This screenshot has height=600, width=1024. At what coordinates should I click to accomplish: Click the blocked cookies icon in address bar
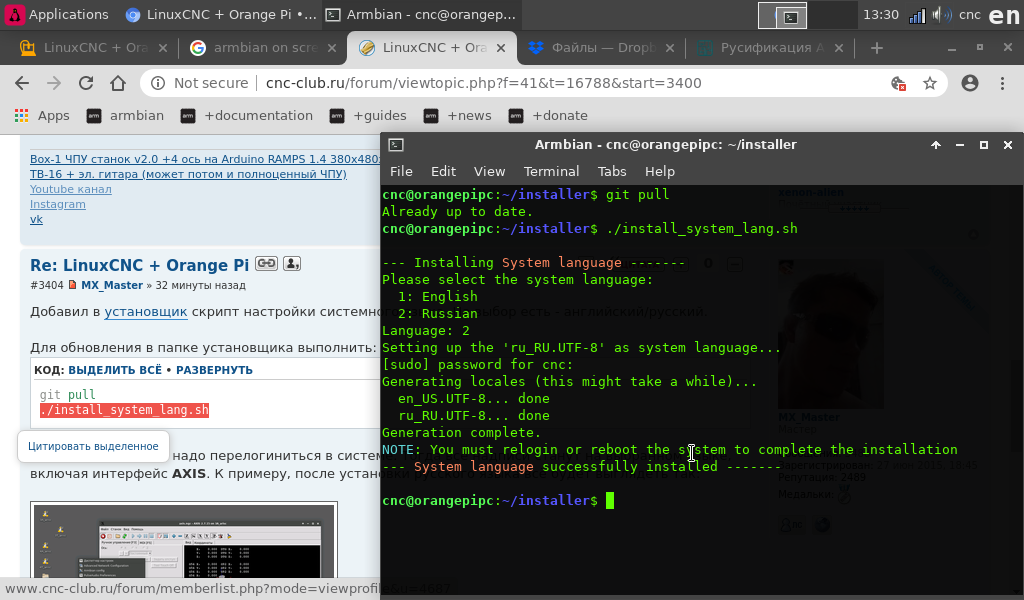[x=899, y=83]
